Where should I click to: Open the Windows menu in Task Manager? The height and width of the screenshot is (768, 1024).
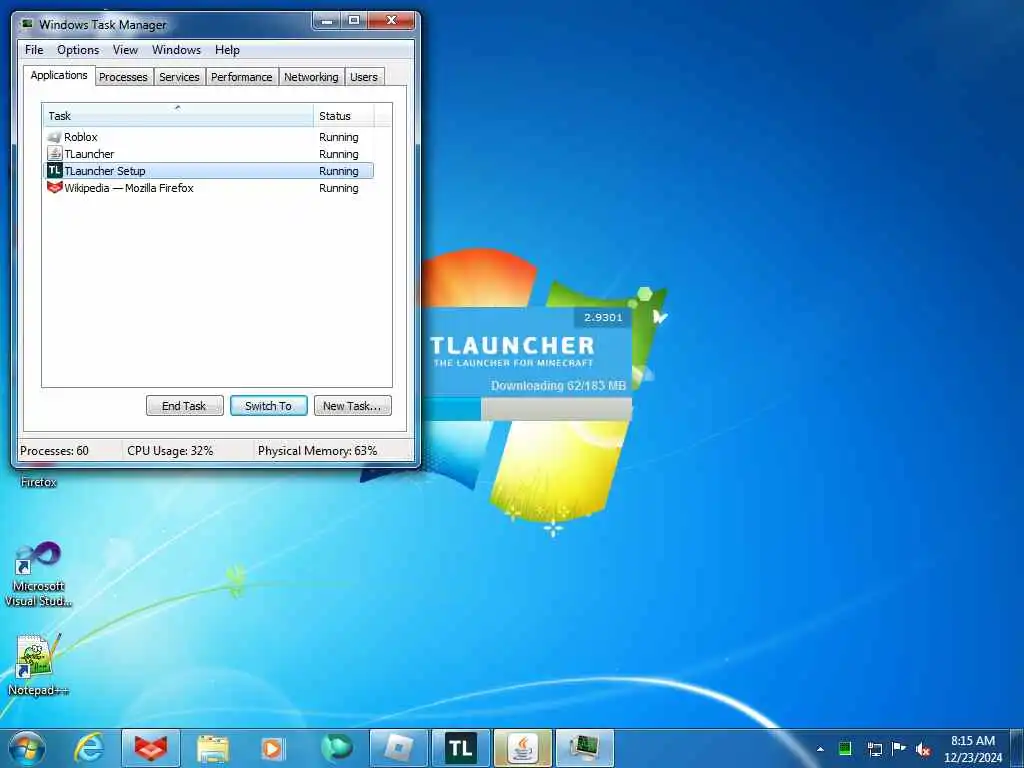pos(176,50)
